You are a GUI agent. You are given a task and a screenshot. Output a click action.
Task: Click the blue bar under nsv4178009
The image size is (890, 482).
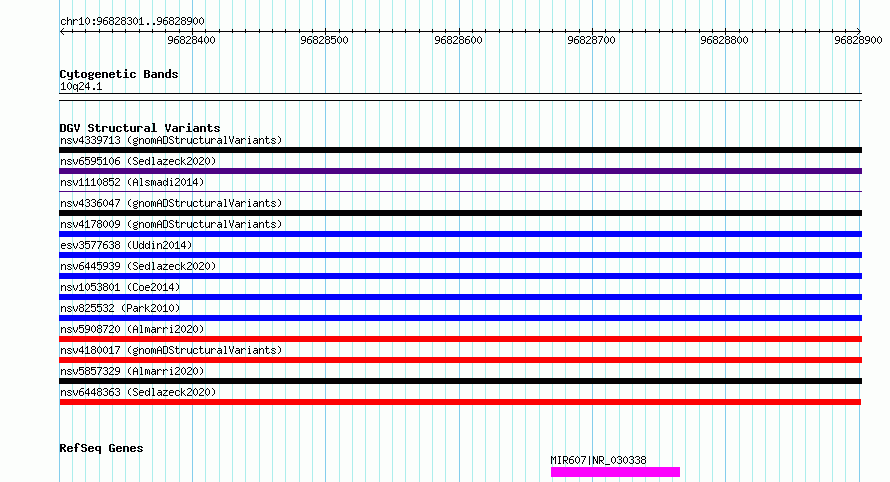tap(460, 234)
